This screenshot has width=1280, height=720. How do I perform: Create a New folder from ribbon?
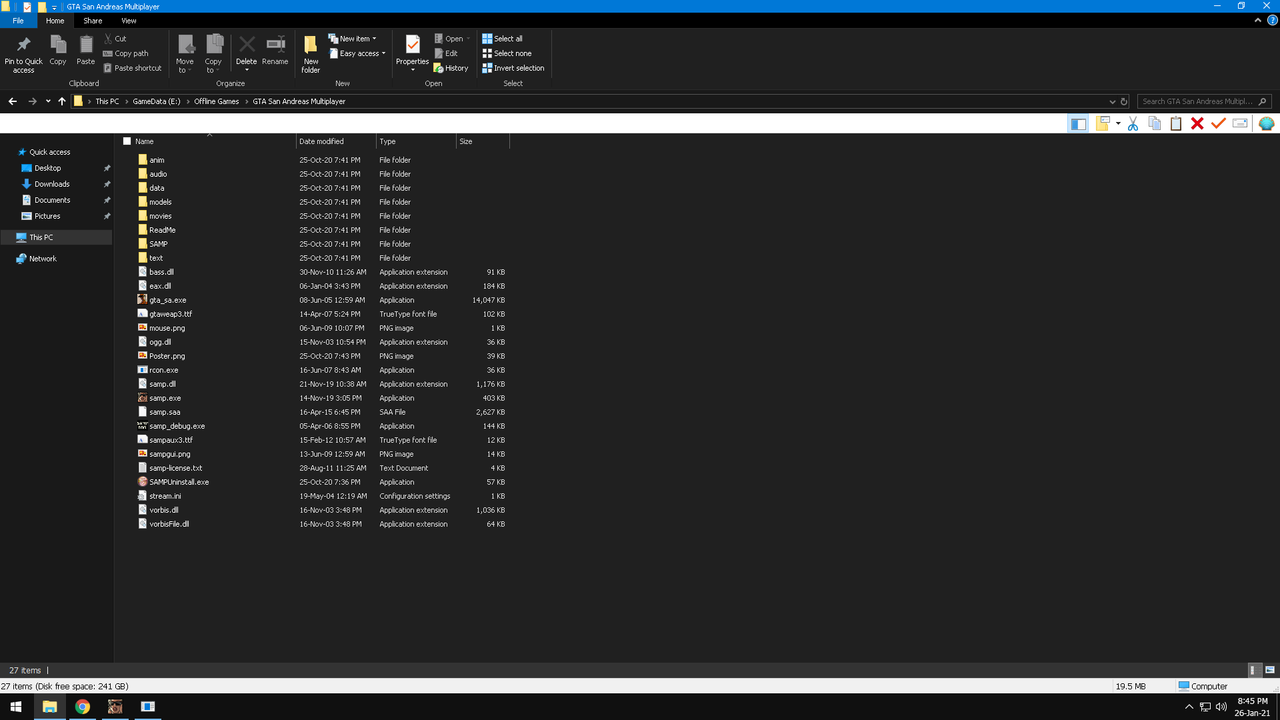click(311, 54)
